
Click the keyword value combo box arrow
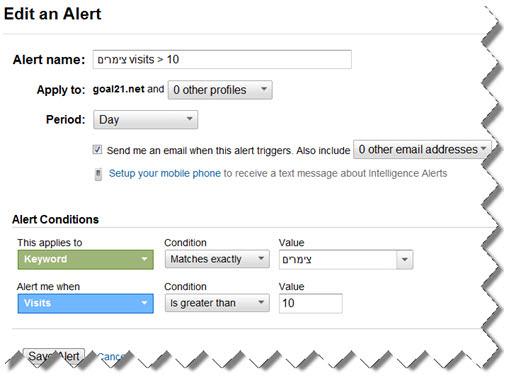click(x=405, y=259)
